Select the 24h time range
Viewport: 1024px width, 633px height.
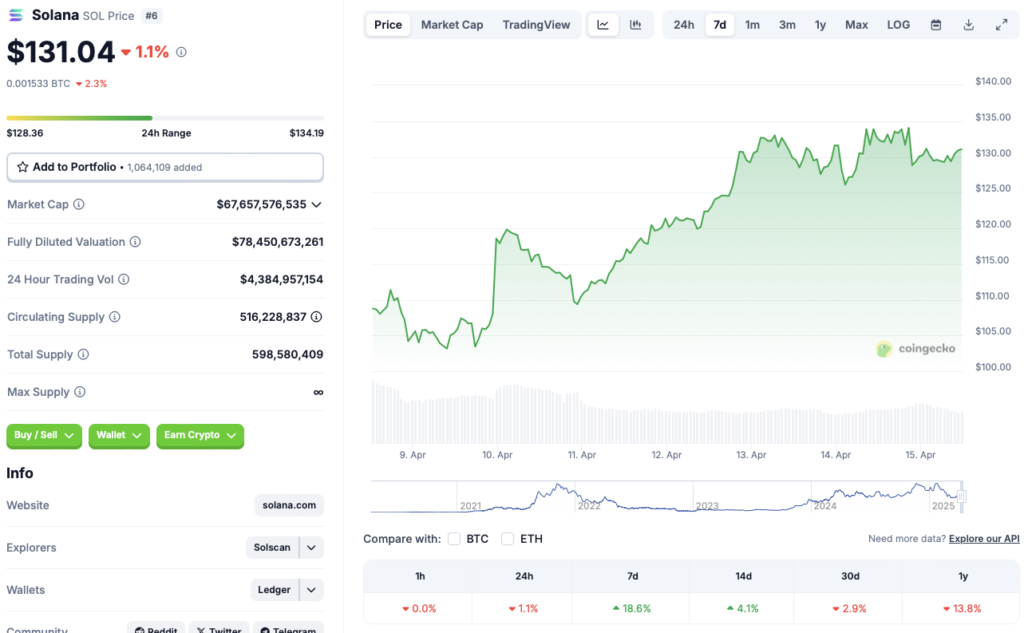tap(684, 25)
